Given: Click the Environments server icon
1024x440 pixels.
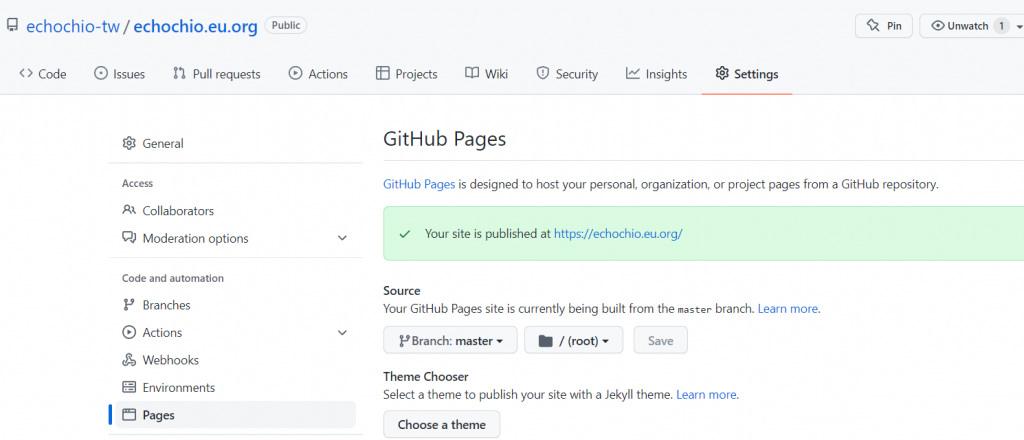Looking at the screenshot, I should coord(129,388).
